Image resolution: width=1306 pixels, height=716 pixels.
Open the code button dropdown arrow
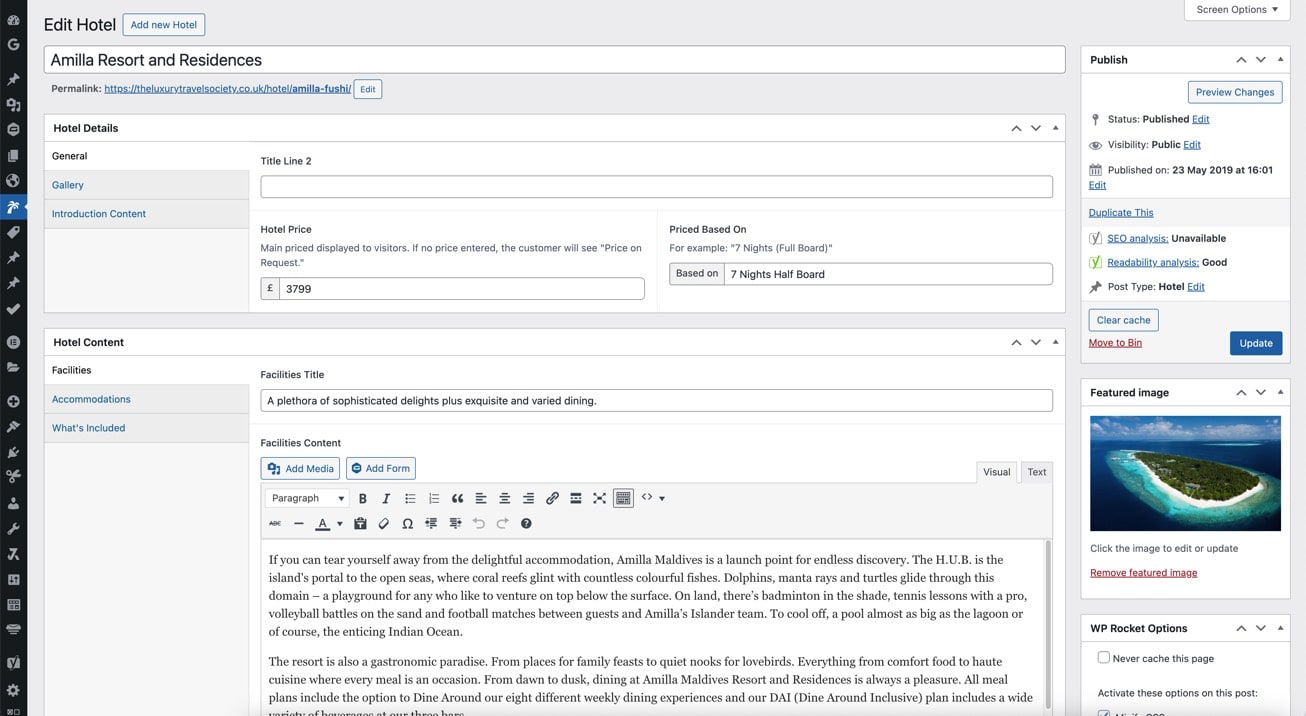click(x=662, y=498)
